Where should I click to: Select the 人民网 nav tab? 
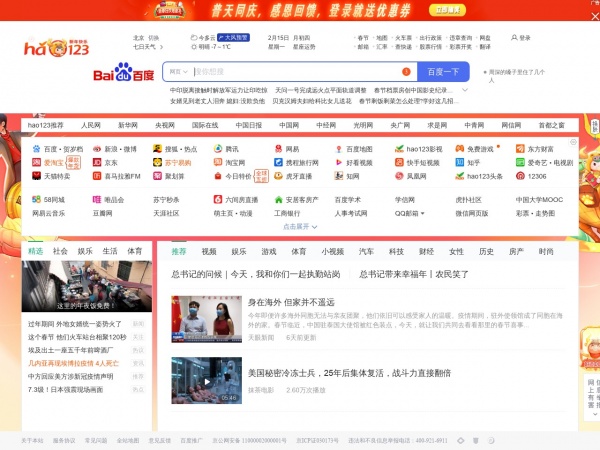91,125
